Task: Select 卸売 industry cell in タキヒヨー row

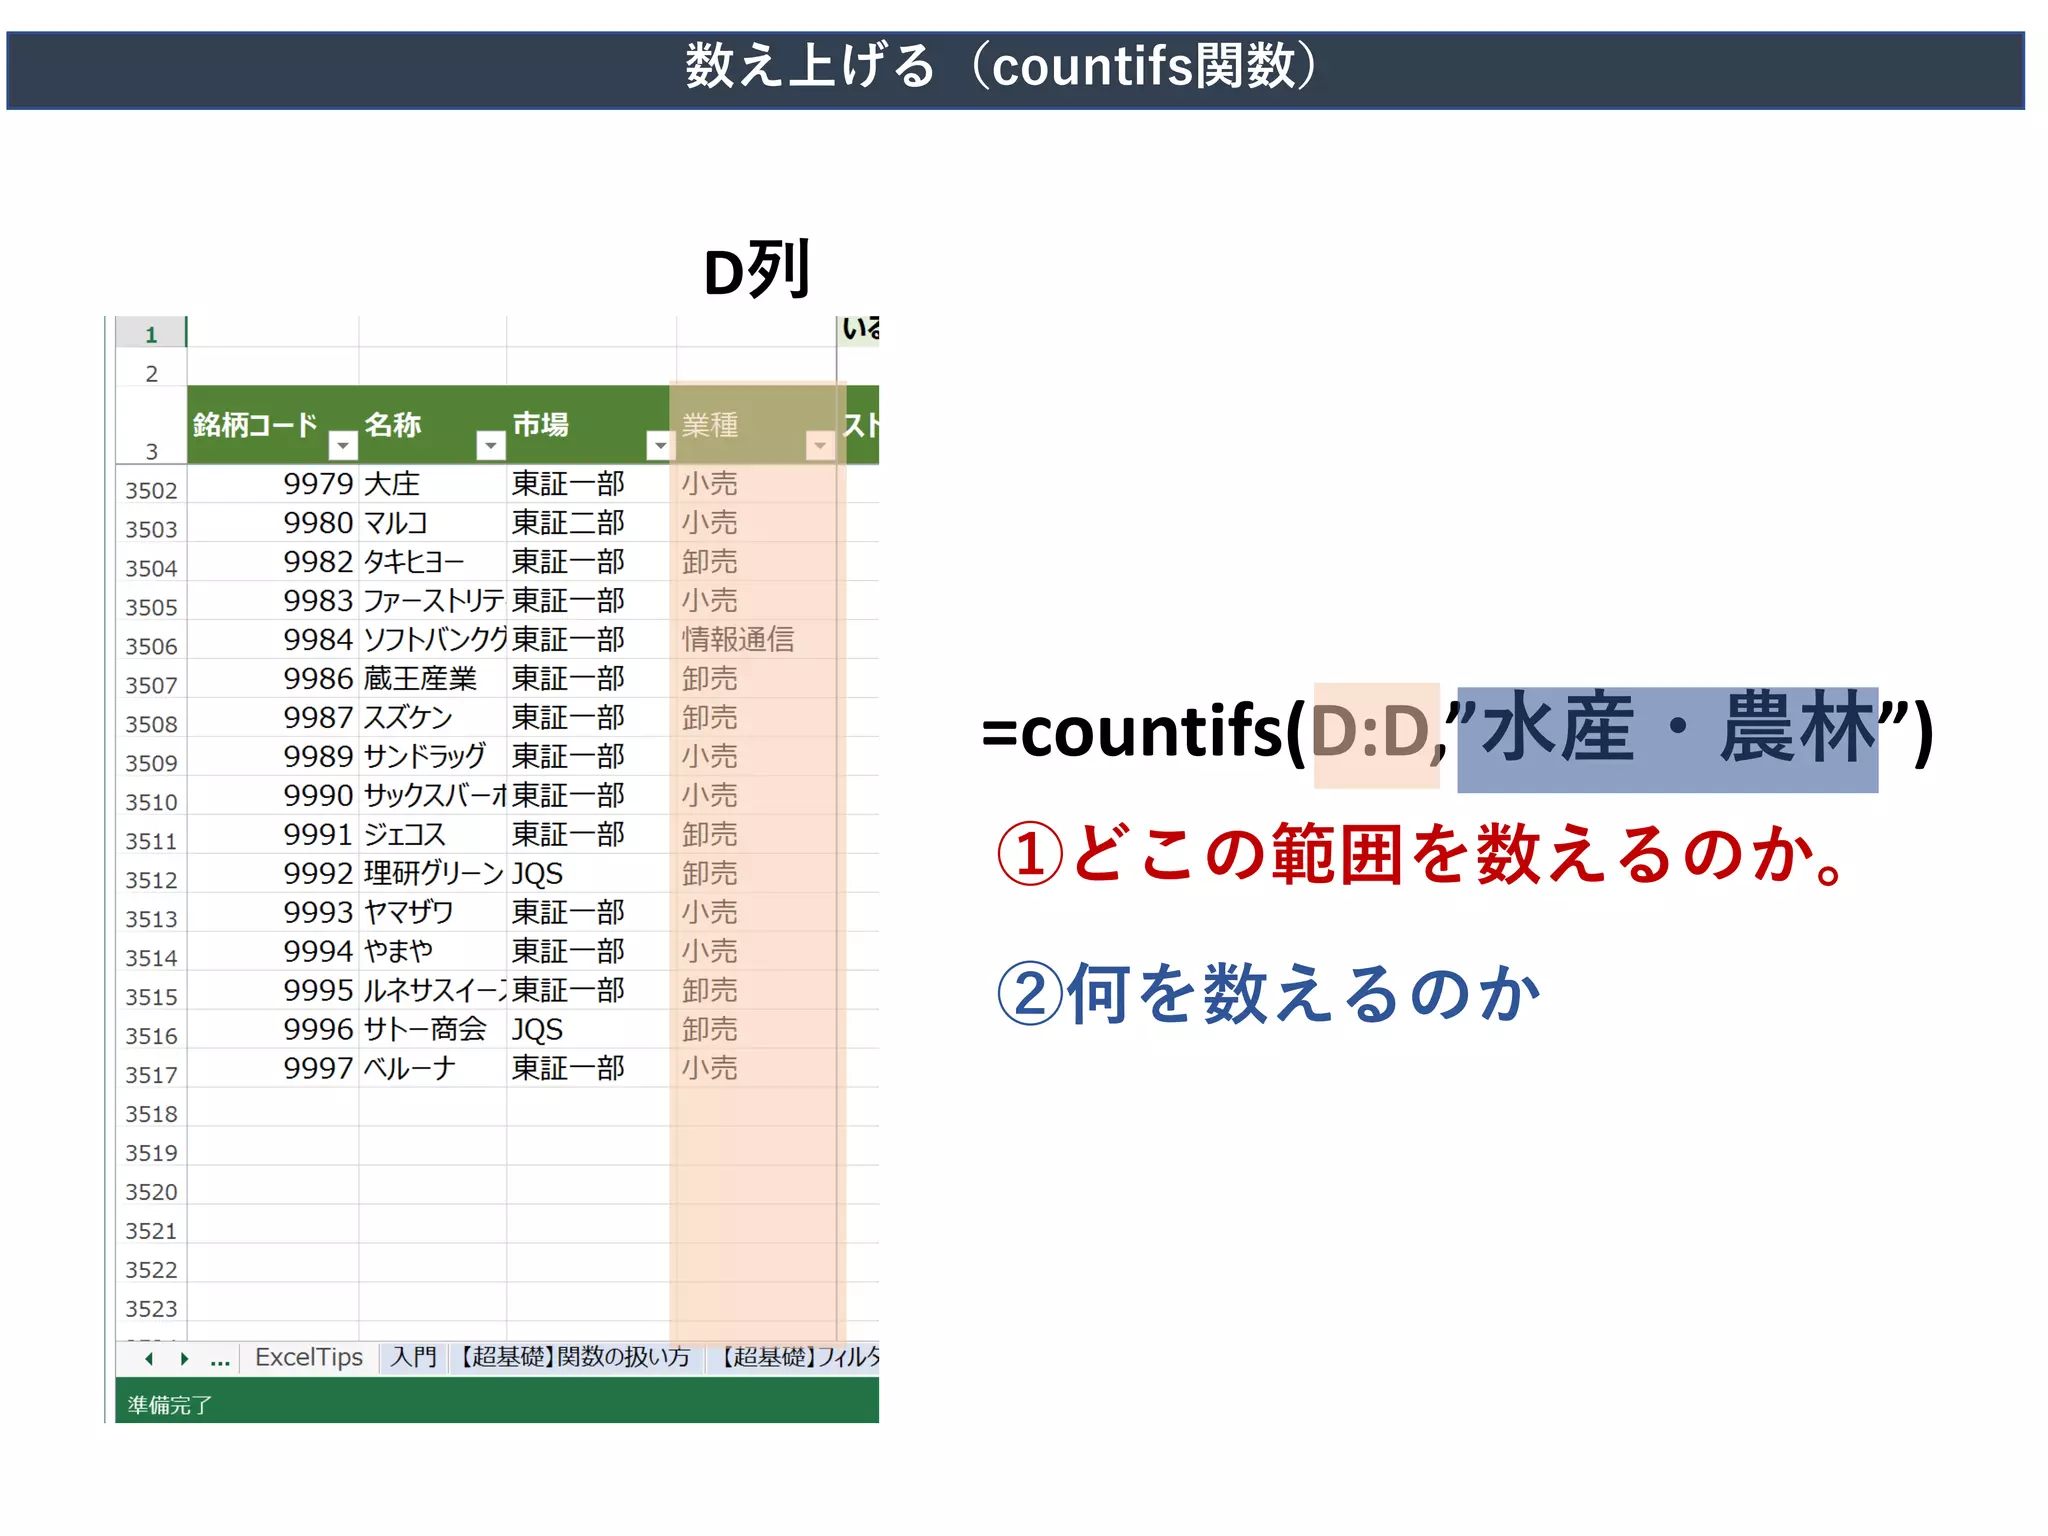Action: (756, 562)
